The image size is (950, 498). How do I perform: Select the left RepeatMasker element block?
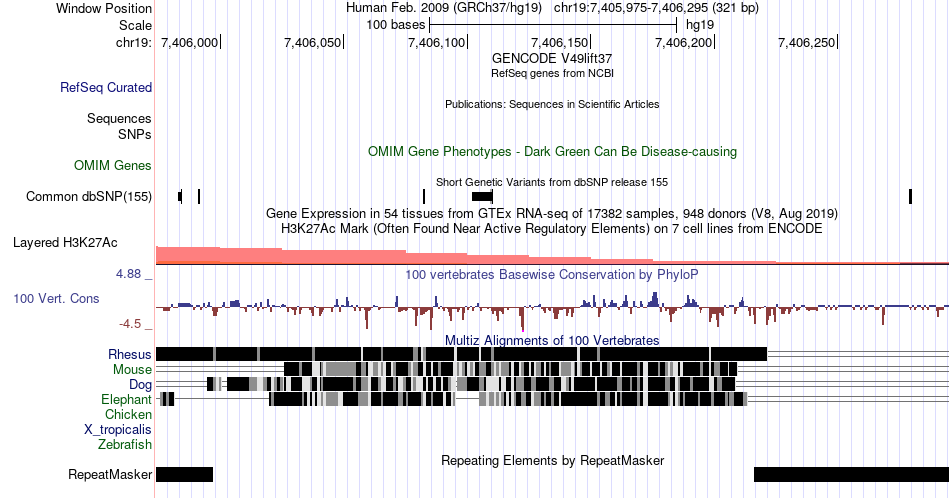184,474
